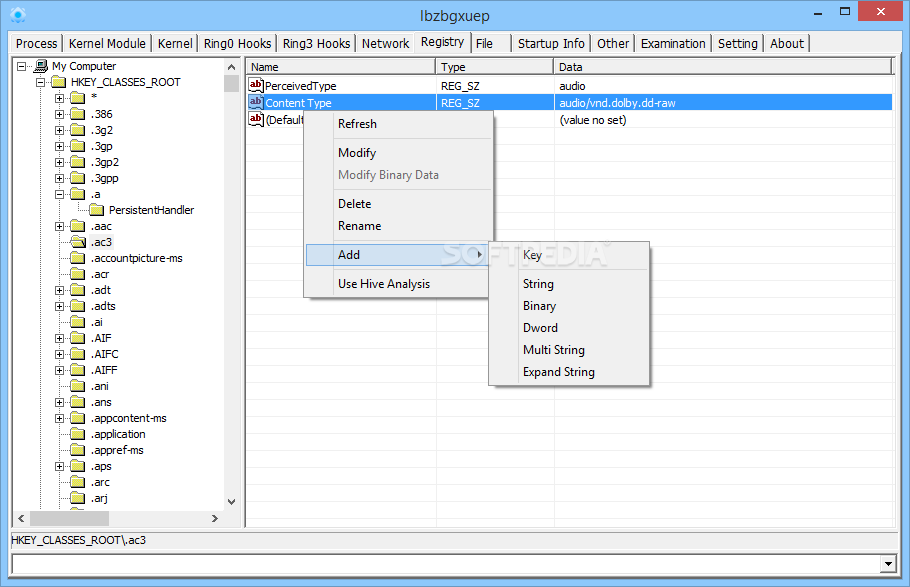Expand the * key node

click(x=59, y=98)
